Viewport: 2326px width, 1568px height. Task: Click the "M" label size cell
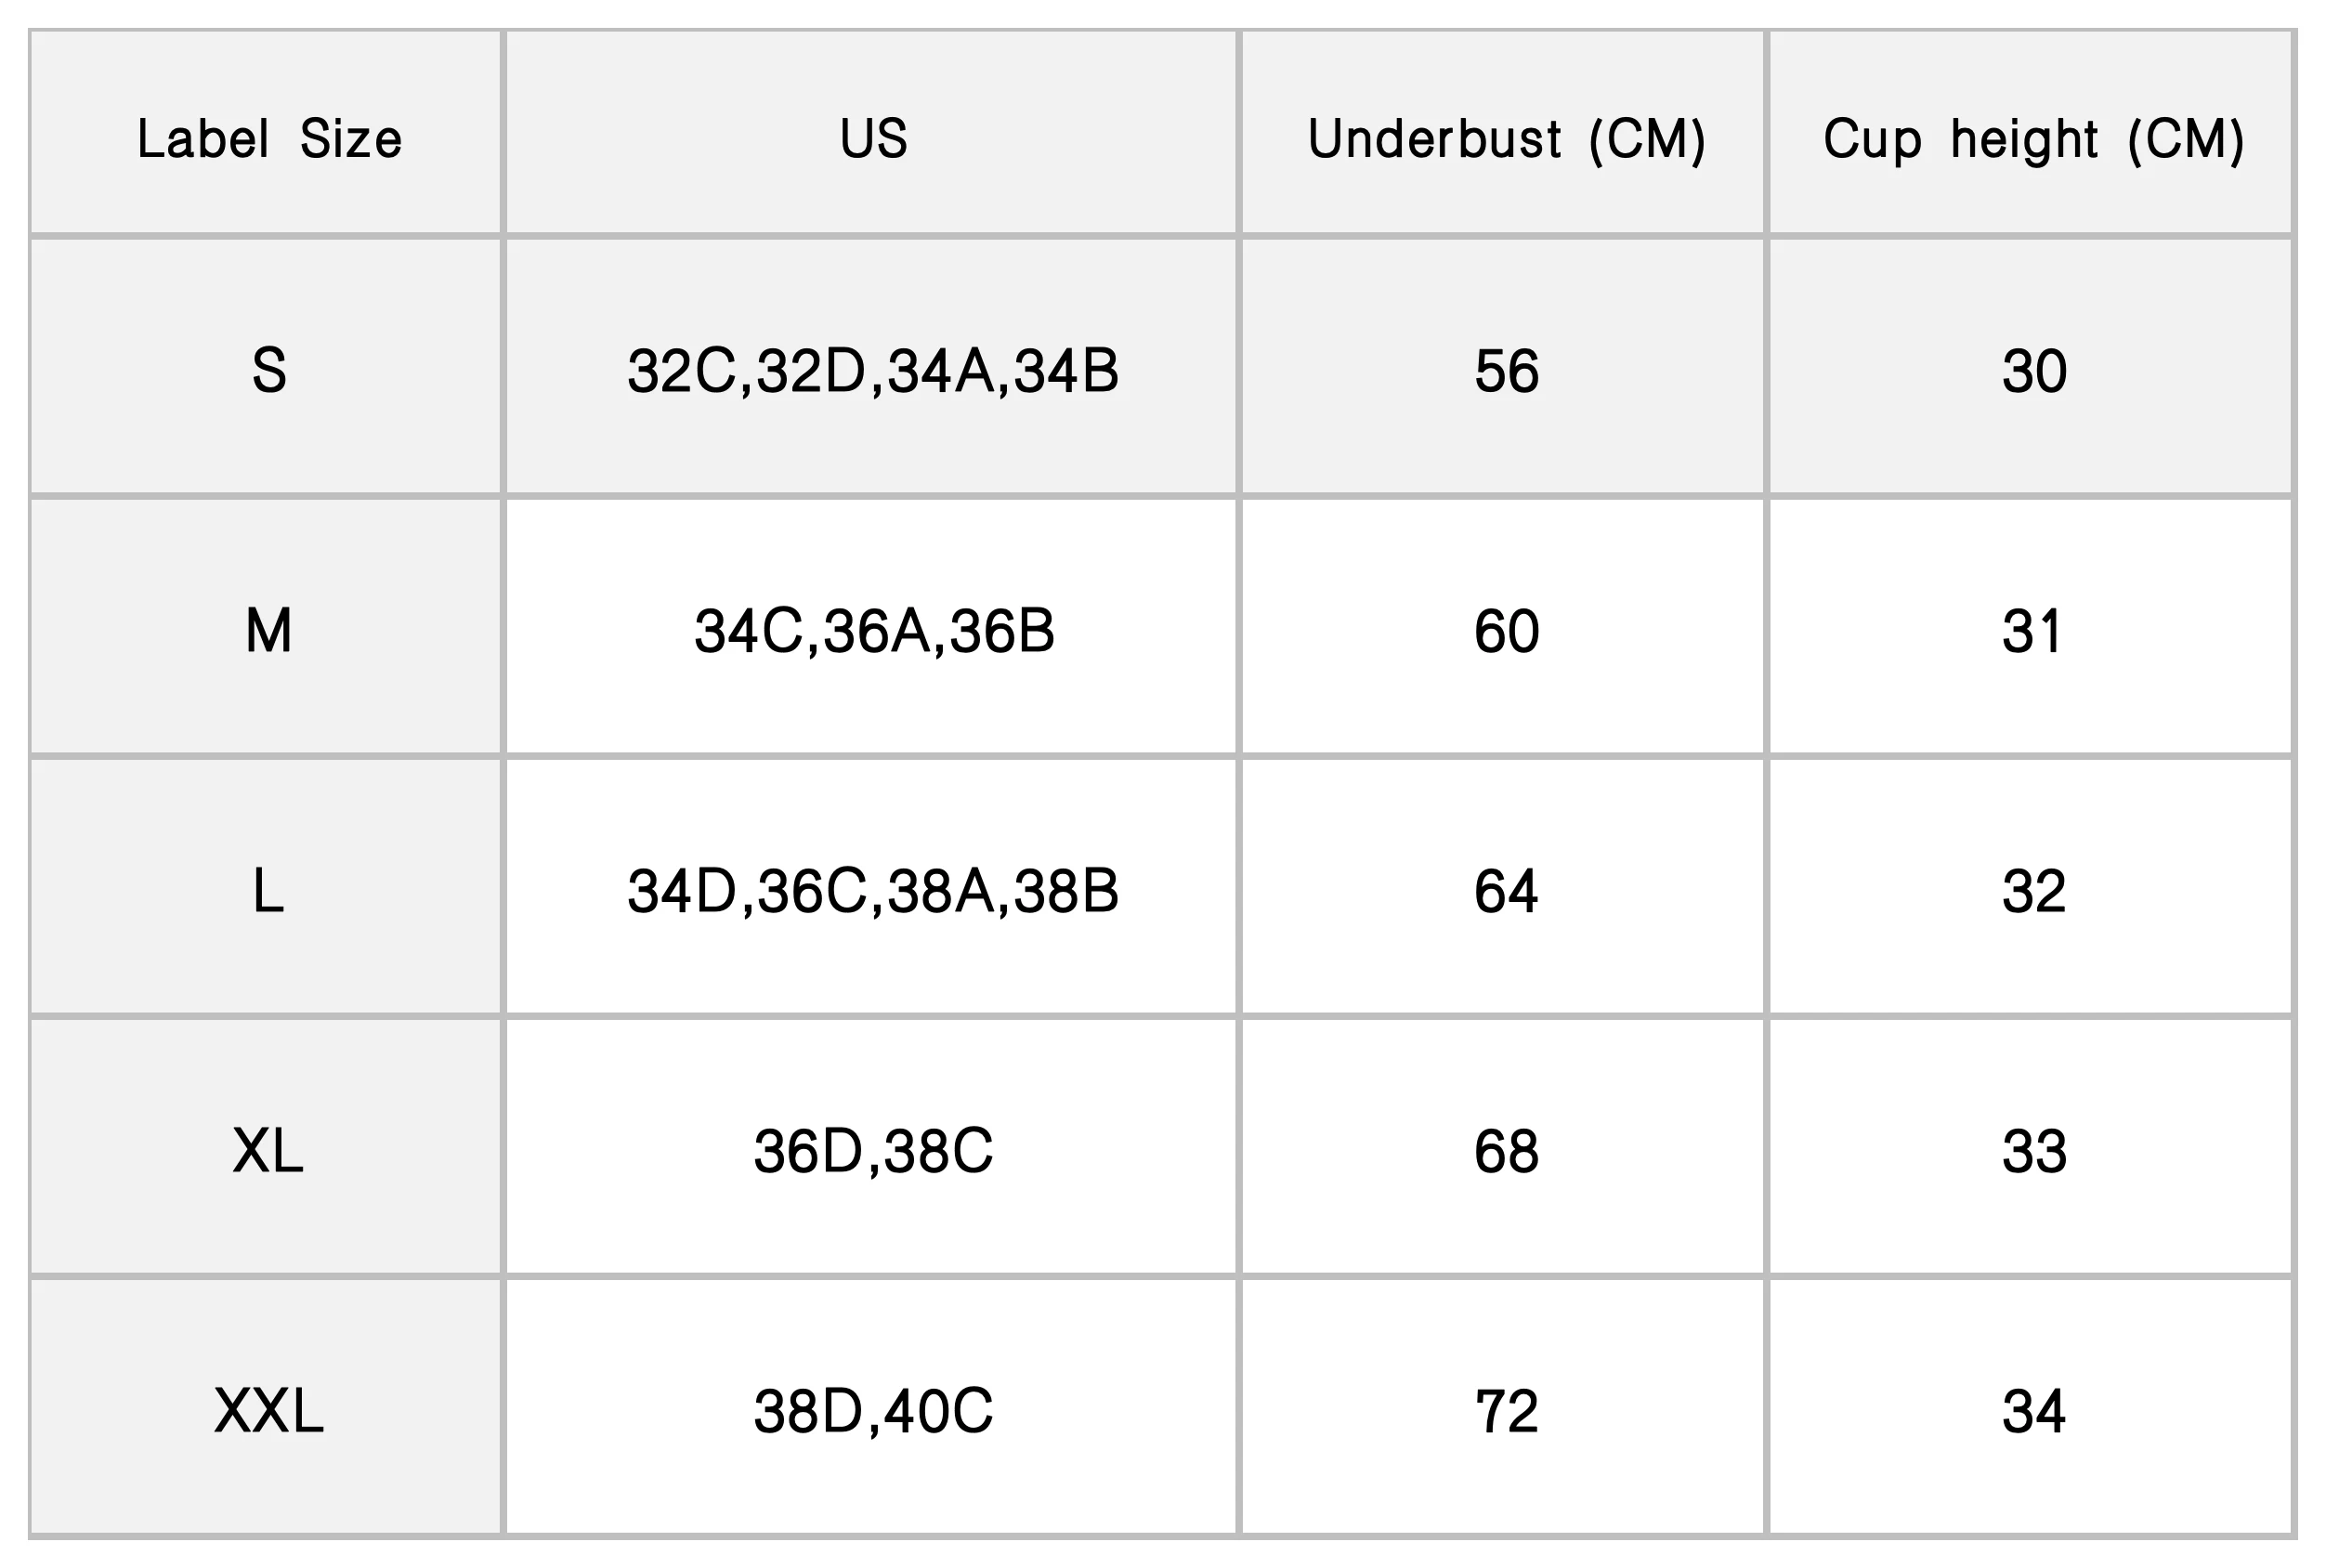pos(268,630)
